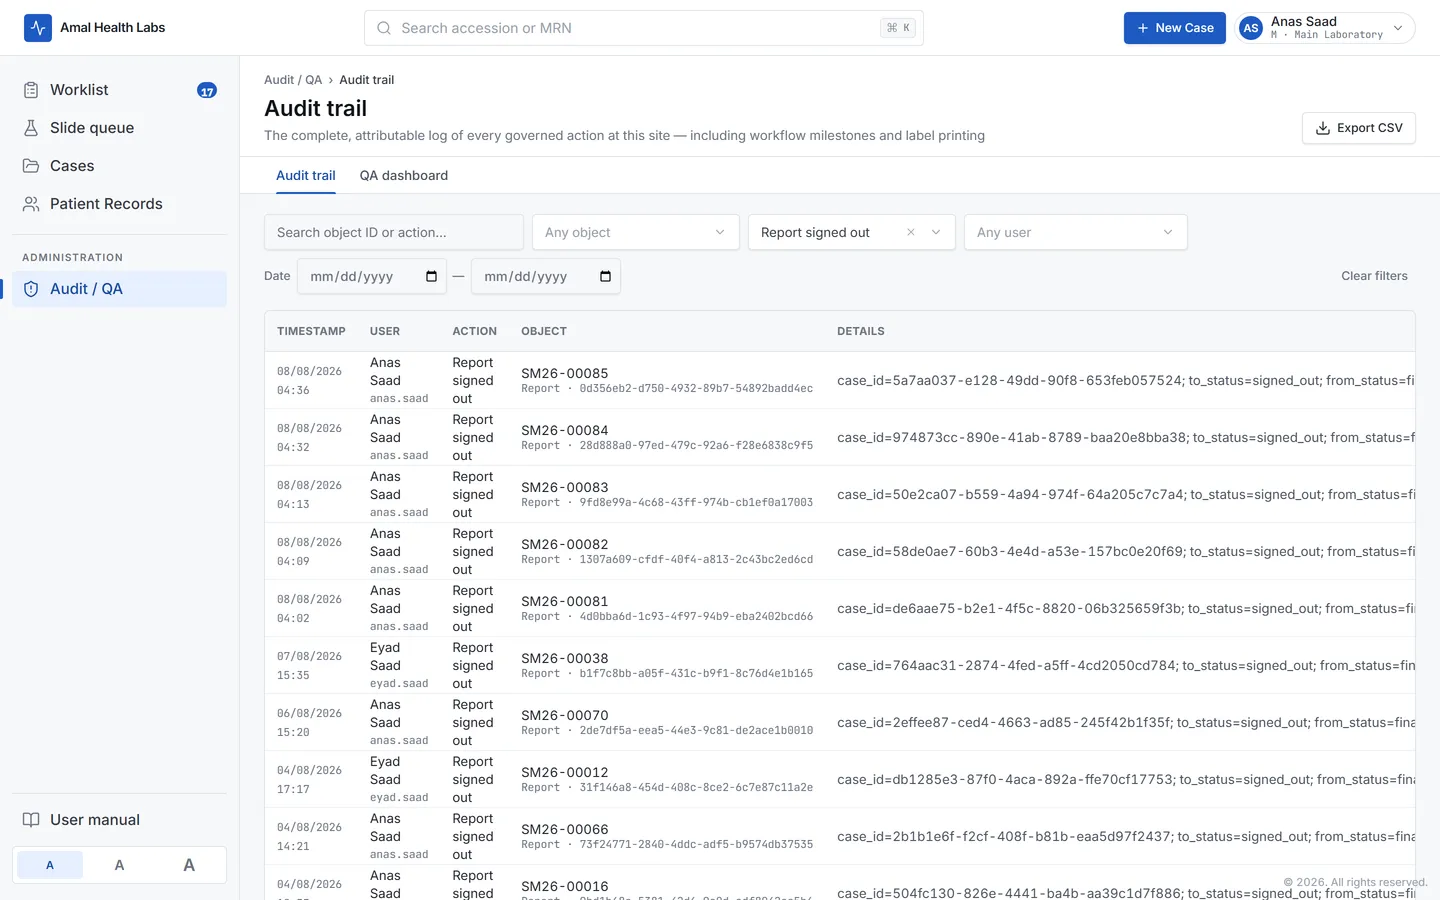Open the Any object dropdown
Image resolution: width=1440 pixels, height=900 pixels.
[636, 232]
